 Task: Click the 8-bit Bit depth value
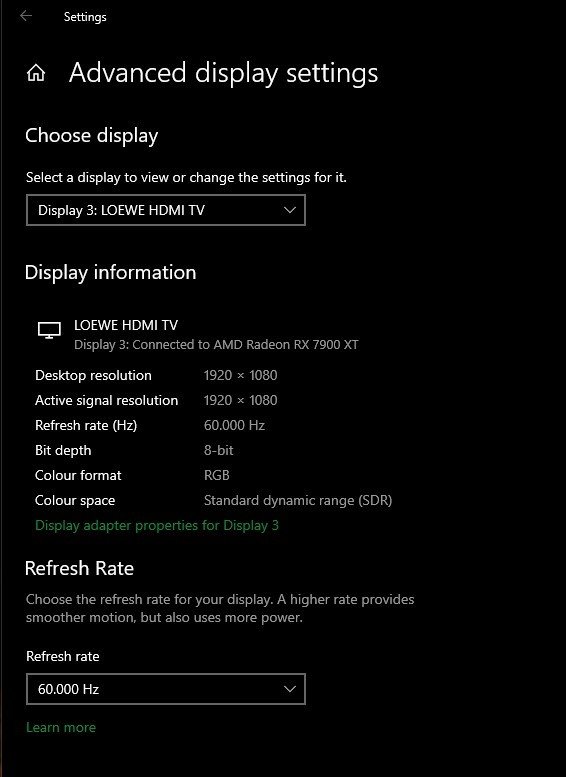coord(218,450)
